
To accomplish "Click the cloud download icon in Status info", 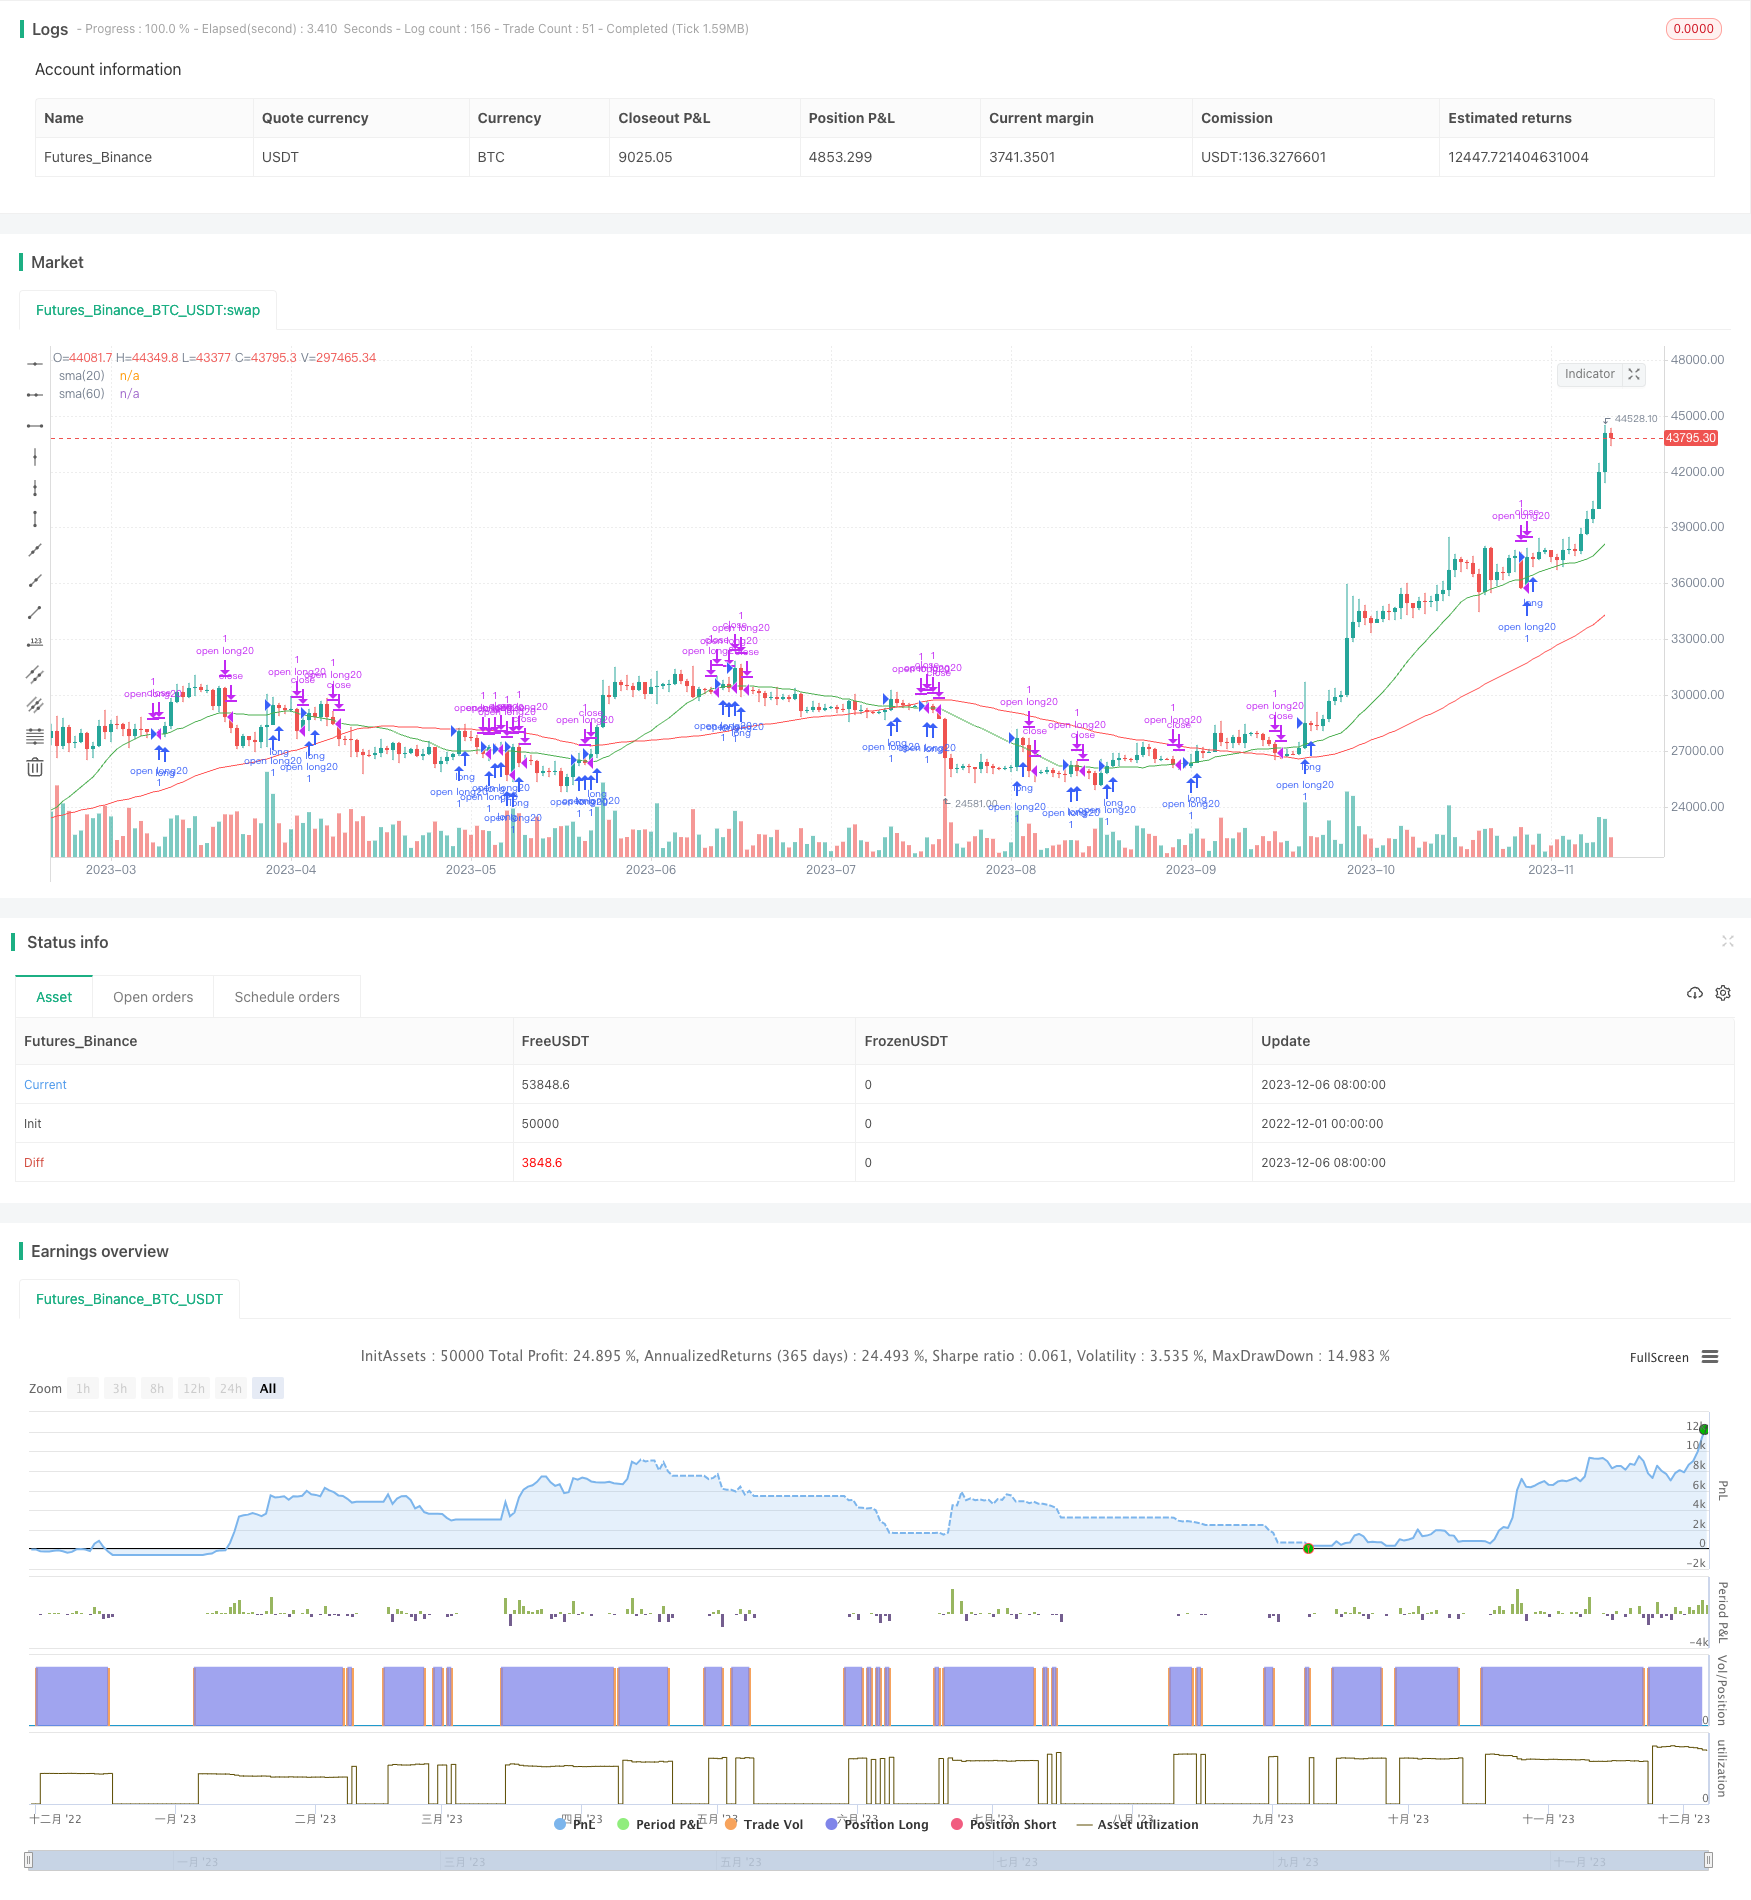I will [1694, 993].
